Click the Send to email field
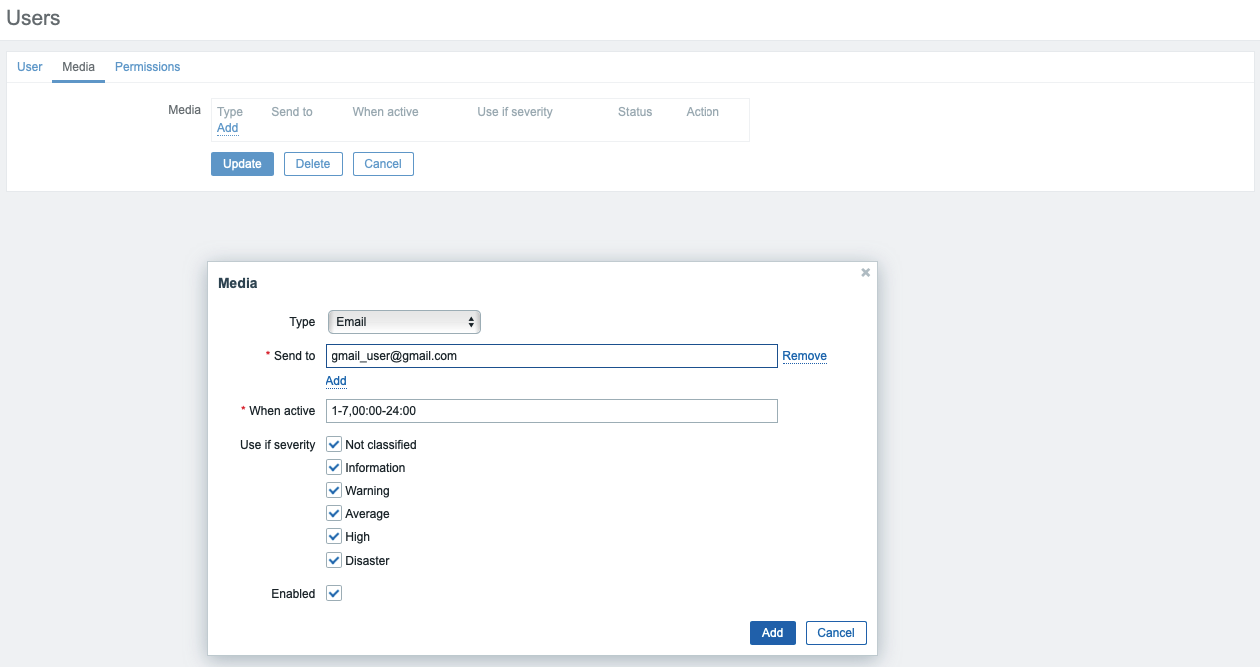Screen dimensions: 1260x667 [551, 356]
